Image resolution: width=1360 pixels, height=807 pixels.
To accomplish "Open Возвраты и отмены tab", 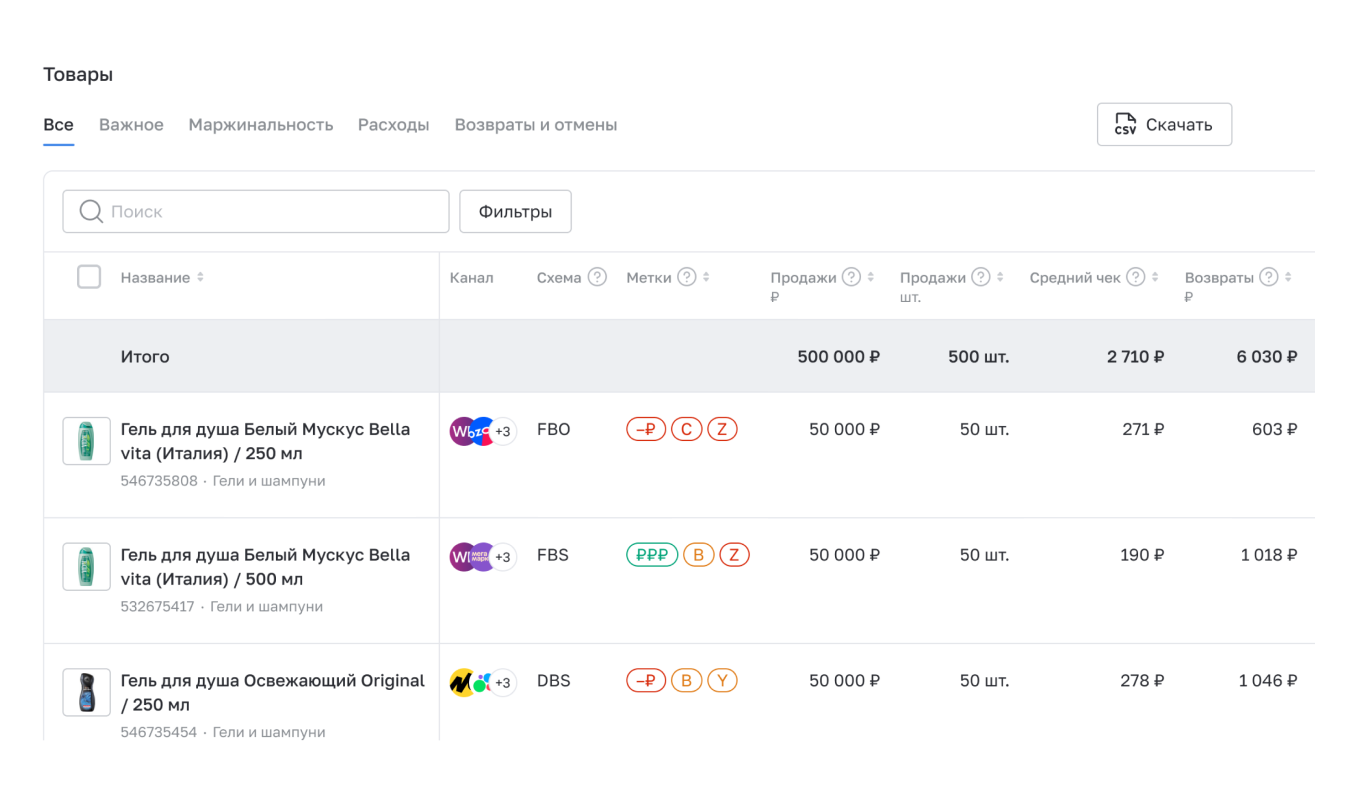I will [x=535, y=125].
